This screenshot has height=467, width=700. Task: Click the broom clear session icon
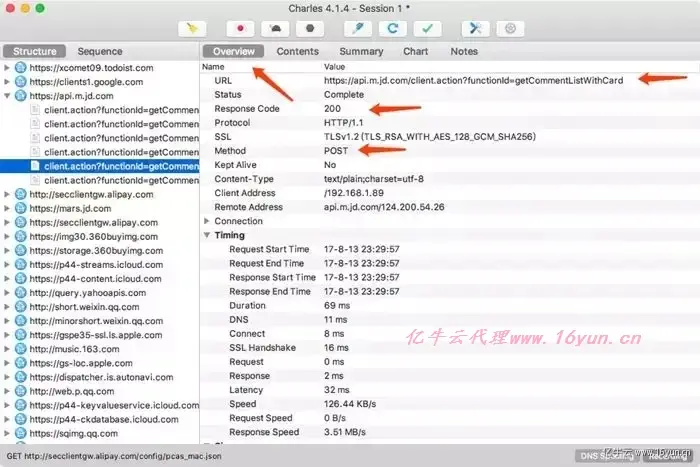(x=192, y=29)
